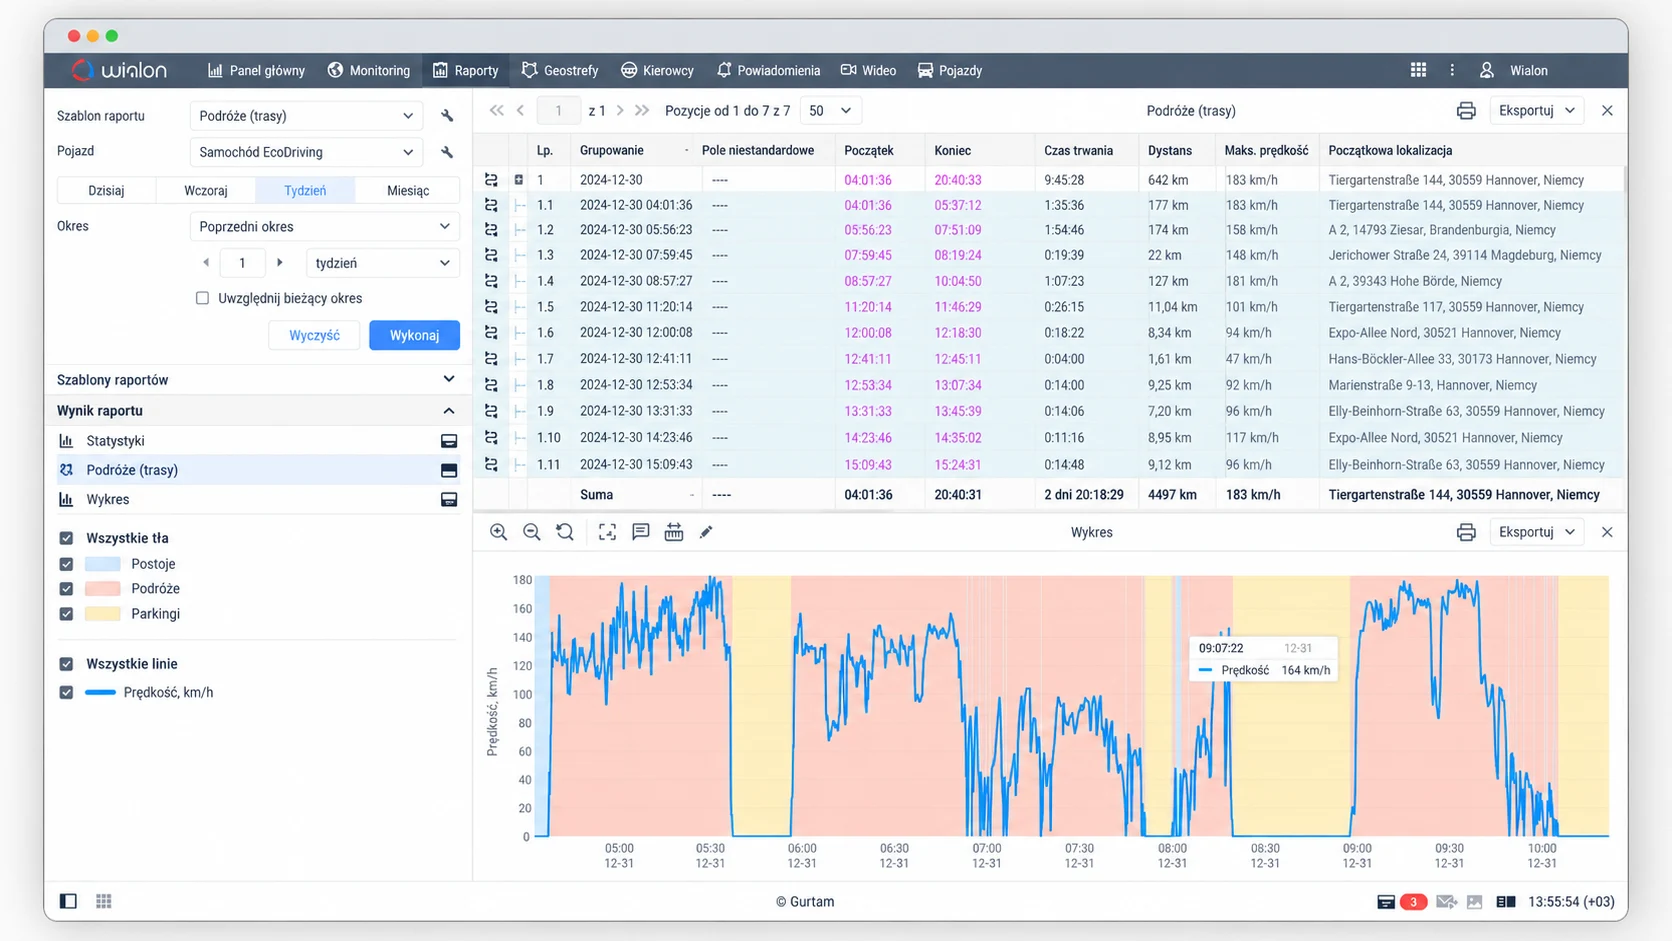Click the pencil edit icon in chart toolbar
Viewport: 1672px width, 941px height.
click(x=706, y=532)
